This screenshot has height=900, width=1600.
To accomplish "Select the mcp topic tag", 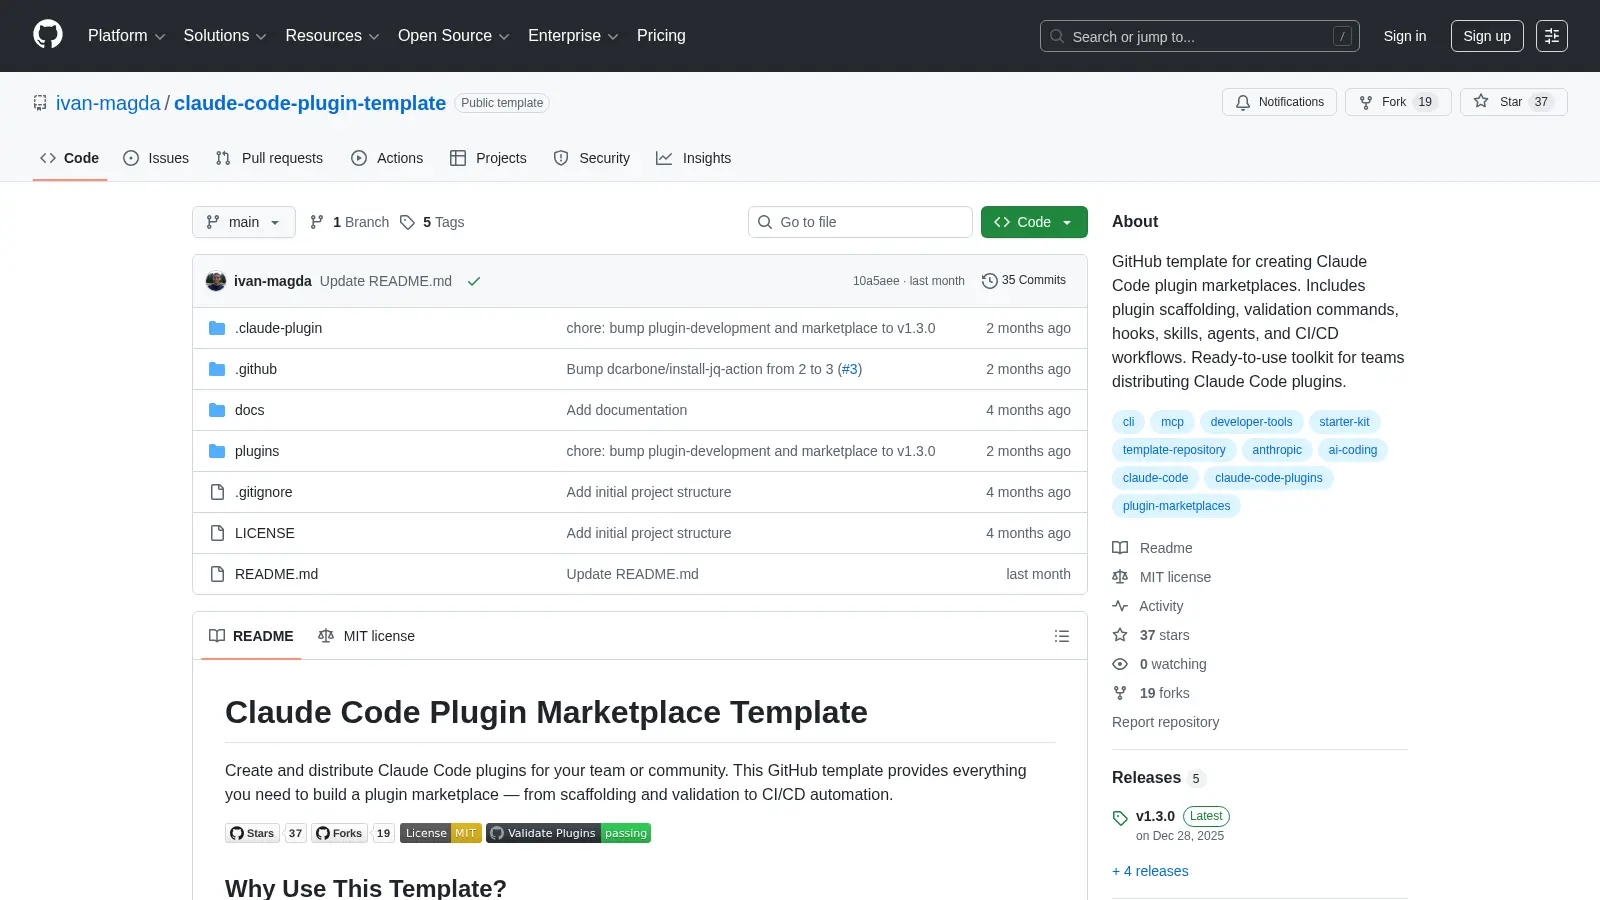I will 1172,422.
